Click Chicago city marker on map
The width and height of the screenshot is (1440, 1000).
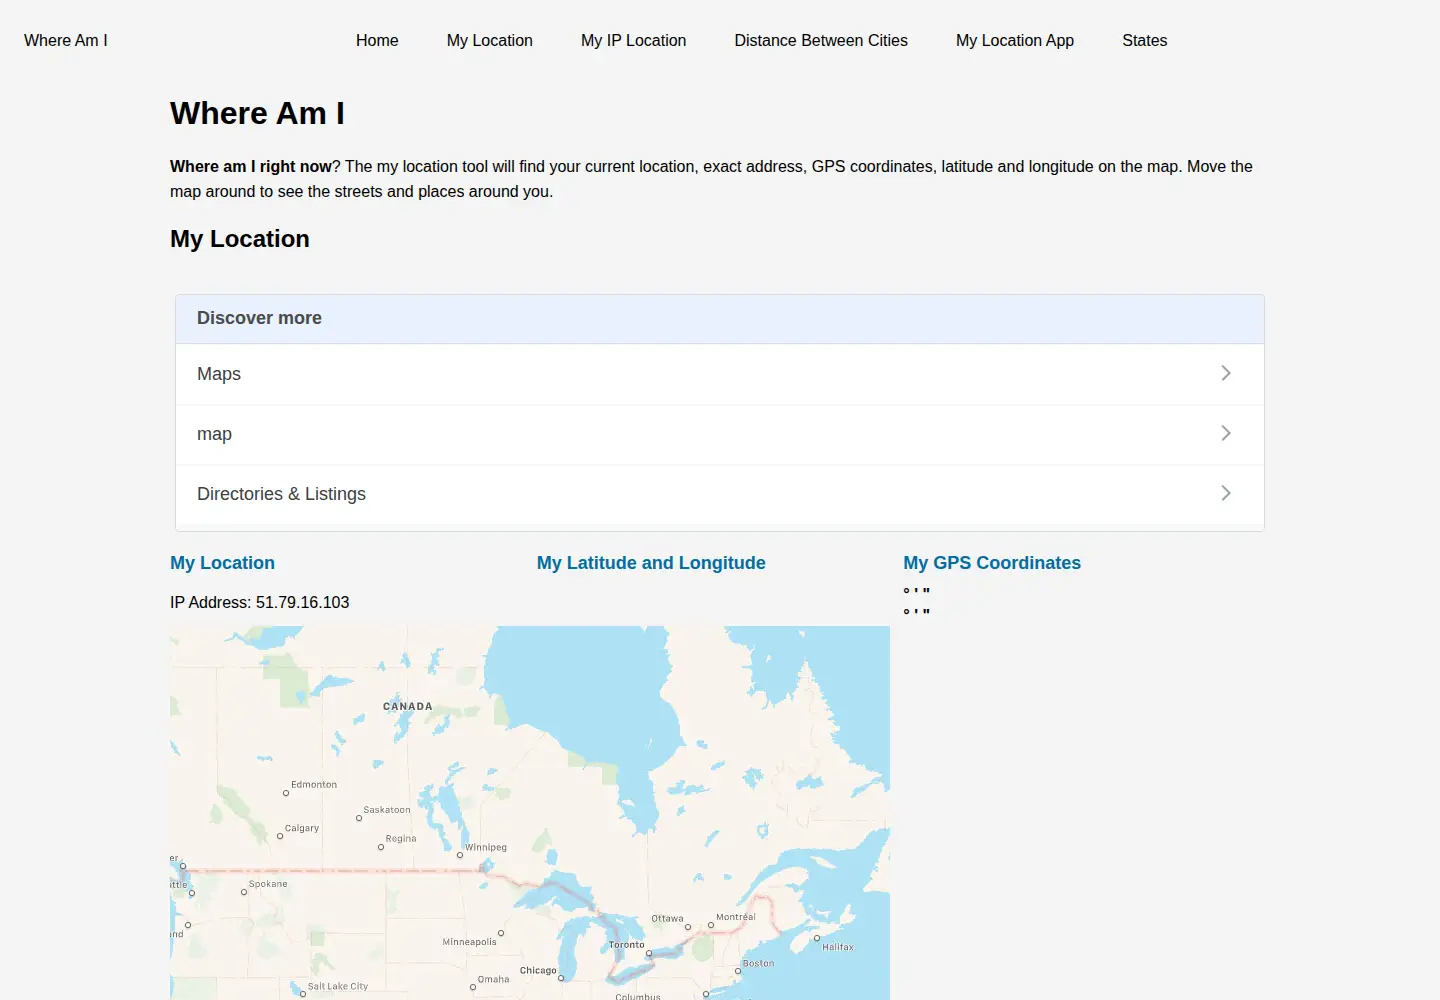click(561, 978)
